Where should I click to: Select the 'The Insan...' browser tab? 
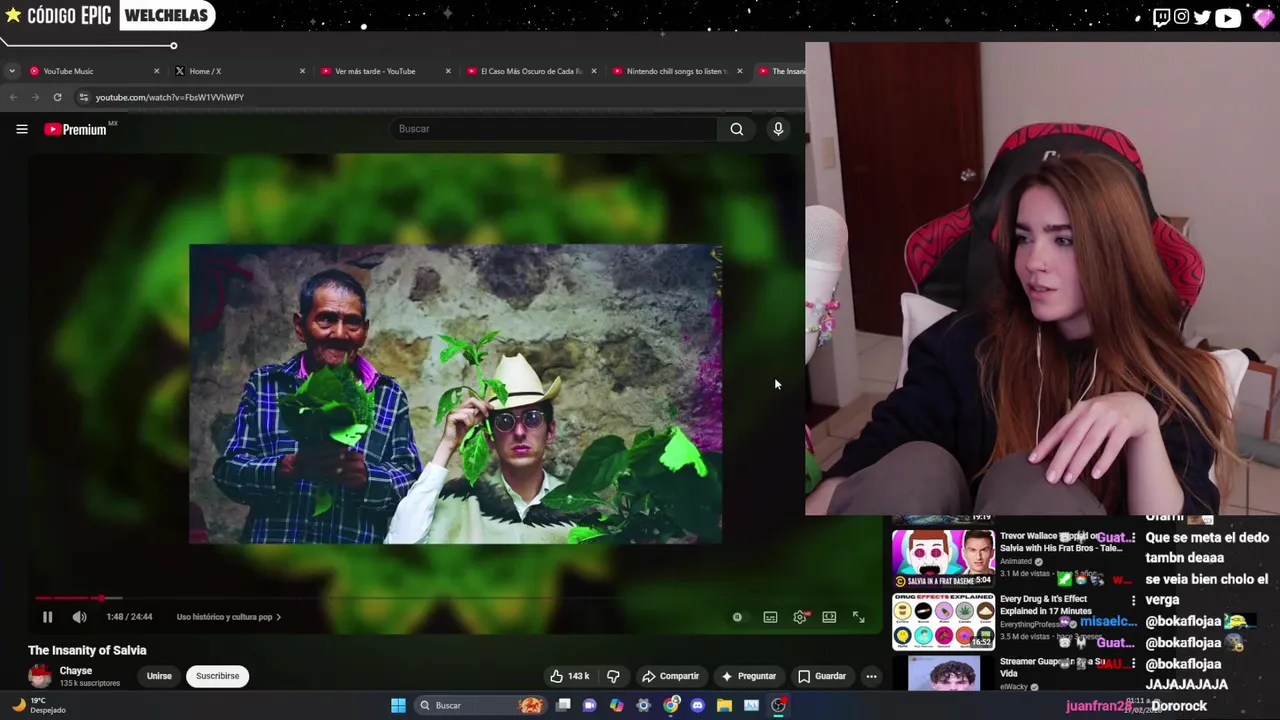[x=781, y=71]
